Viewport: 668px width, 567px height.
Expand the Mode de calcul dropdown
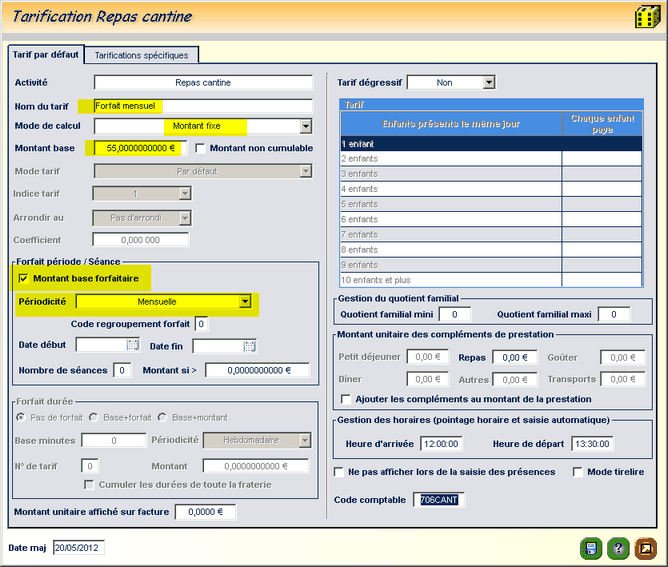[x=305, y=127]
